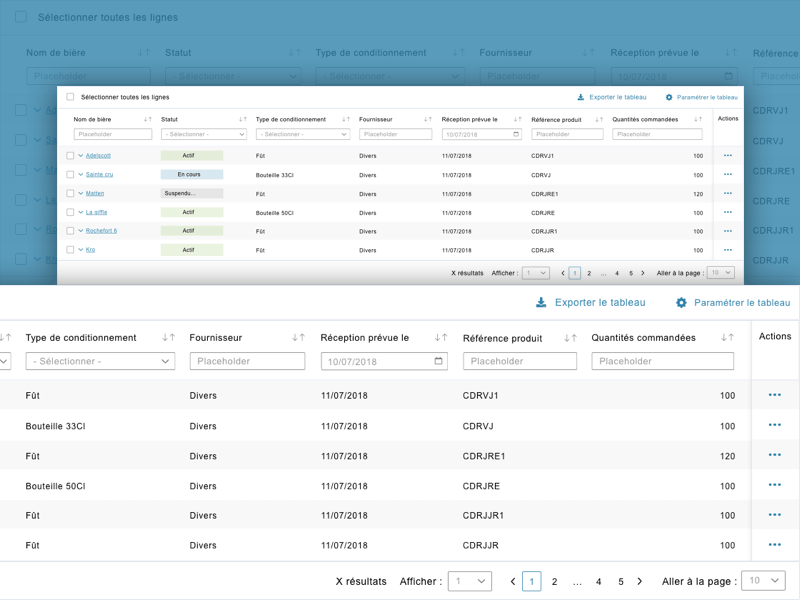Click the Fournisseur Placeholder field in bottom table
This screenshot has height=600, width=800.
click(x=247, y=361)
